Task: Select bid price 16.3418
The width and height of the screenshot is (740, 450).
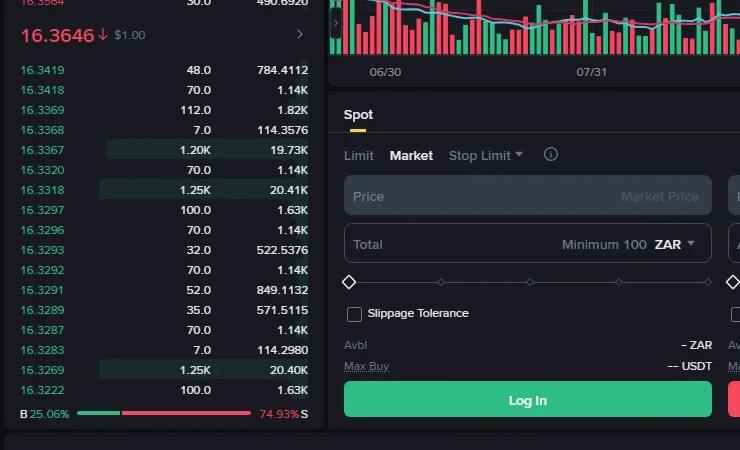Action: (42, 90)
